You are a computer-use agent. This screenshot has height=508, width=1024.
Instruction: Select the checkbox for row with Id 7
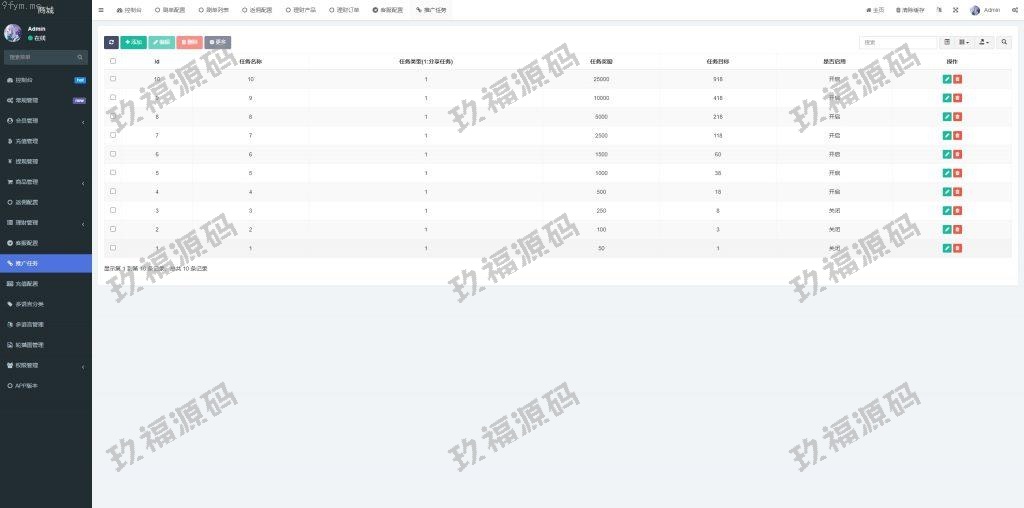point(113,135)
